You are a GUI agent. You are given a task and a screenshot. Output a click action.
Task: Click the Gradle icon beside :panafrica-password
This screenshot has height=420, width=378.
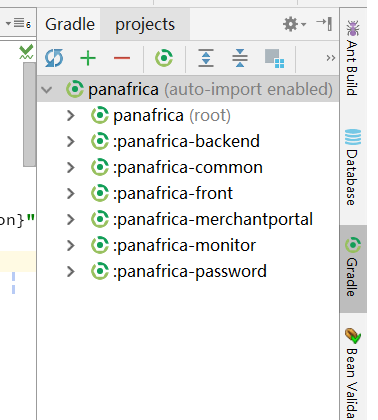pos(100,271)
